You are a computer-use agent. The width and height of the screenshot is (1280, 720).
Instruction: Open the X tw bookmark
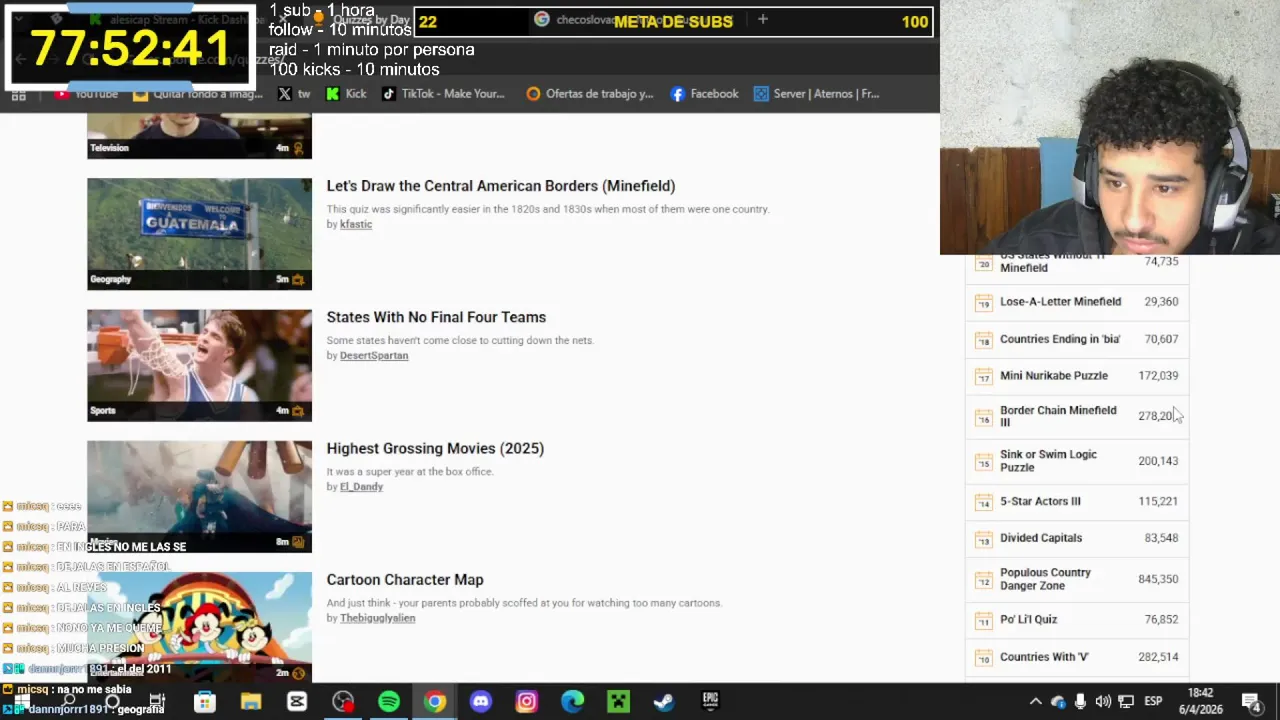(x=294, y=94)
